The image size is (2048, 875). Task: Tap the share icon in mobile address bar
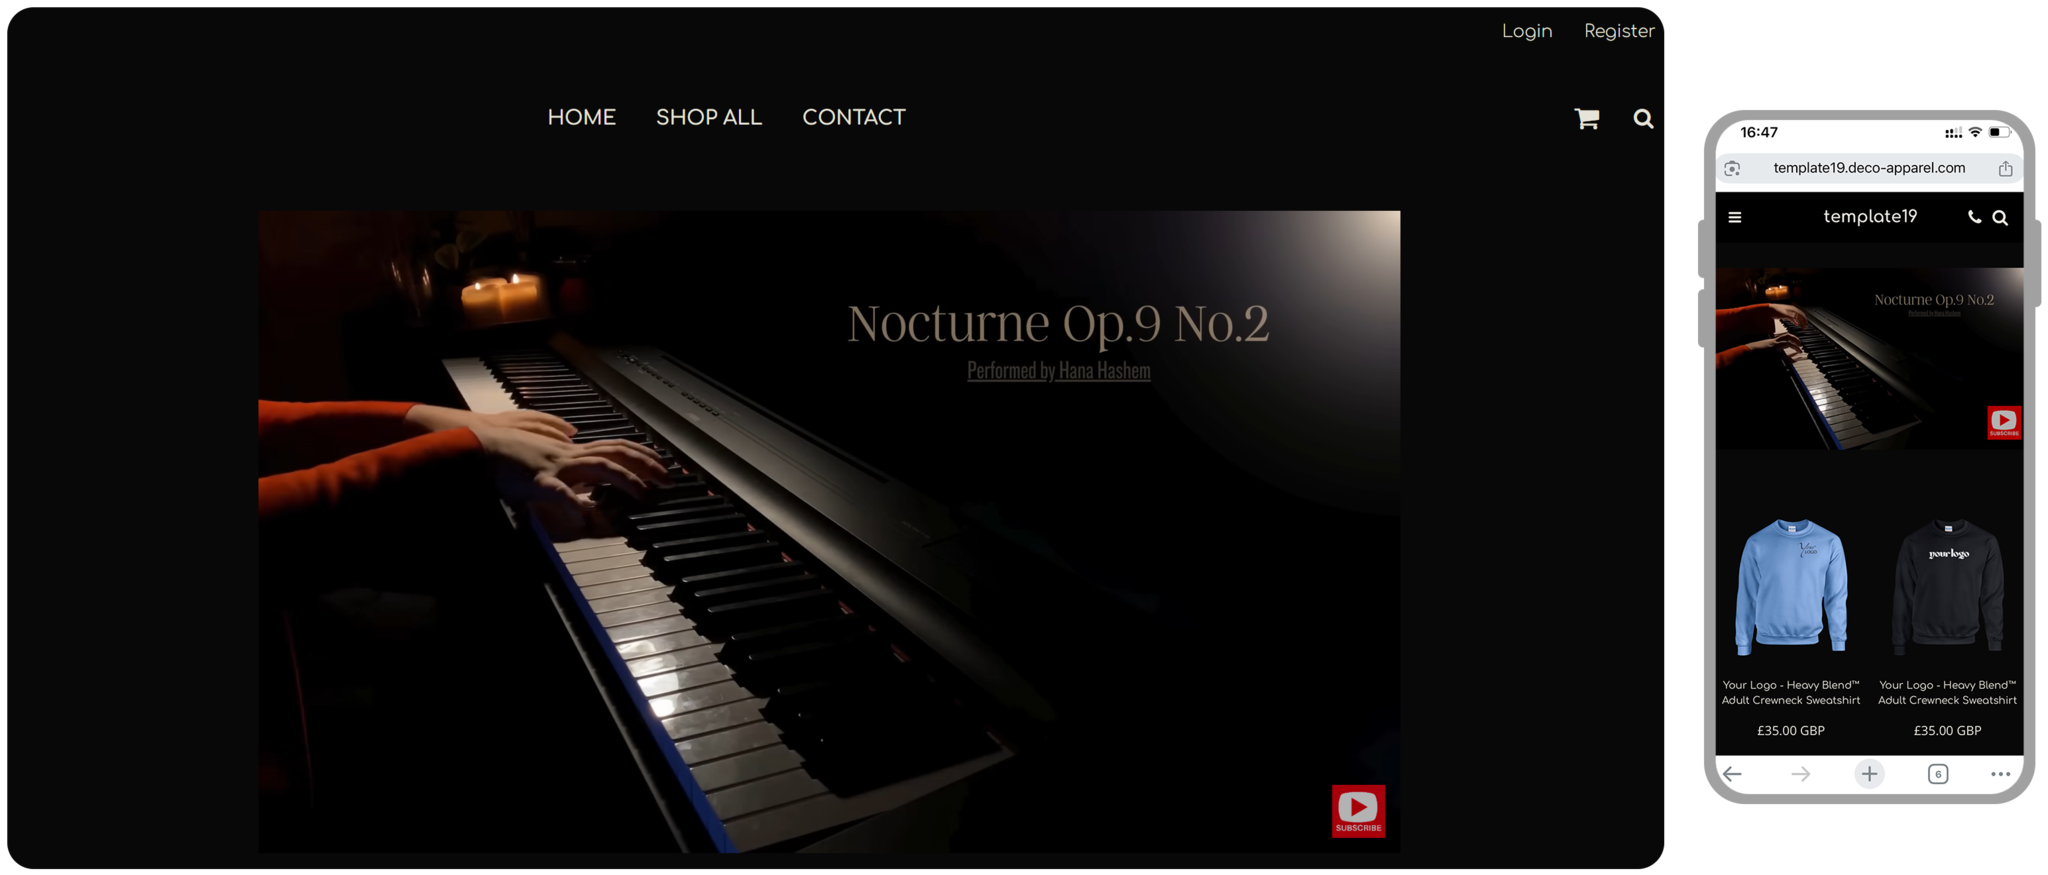pos(2005,169)
